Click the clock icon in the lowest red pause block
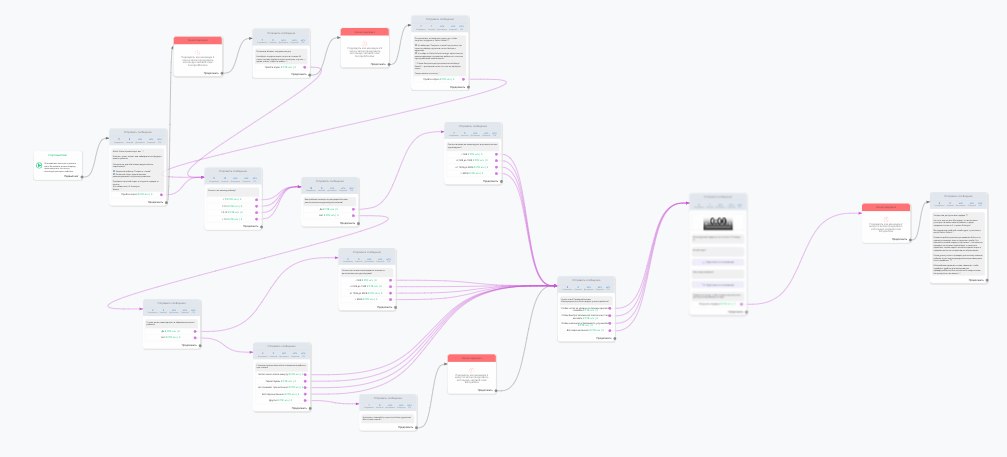 coord(470,368)
